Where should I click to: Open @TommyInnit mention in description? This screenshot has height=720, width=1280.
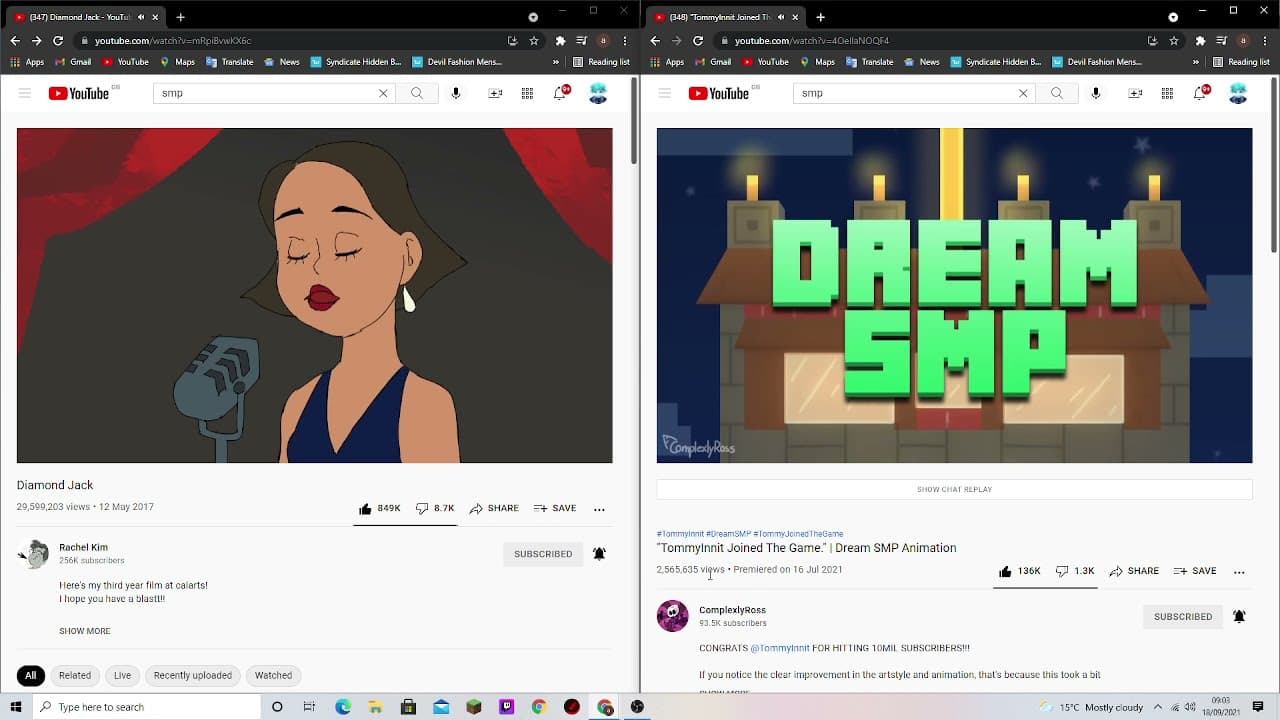(x=780, y=648)
